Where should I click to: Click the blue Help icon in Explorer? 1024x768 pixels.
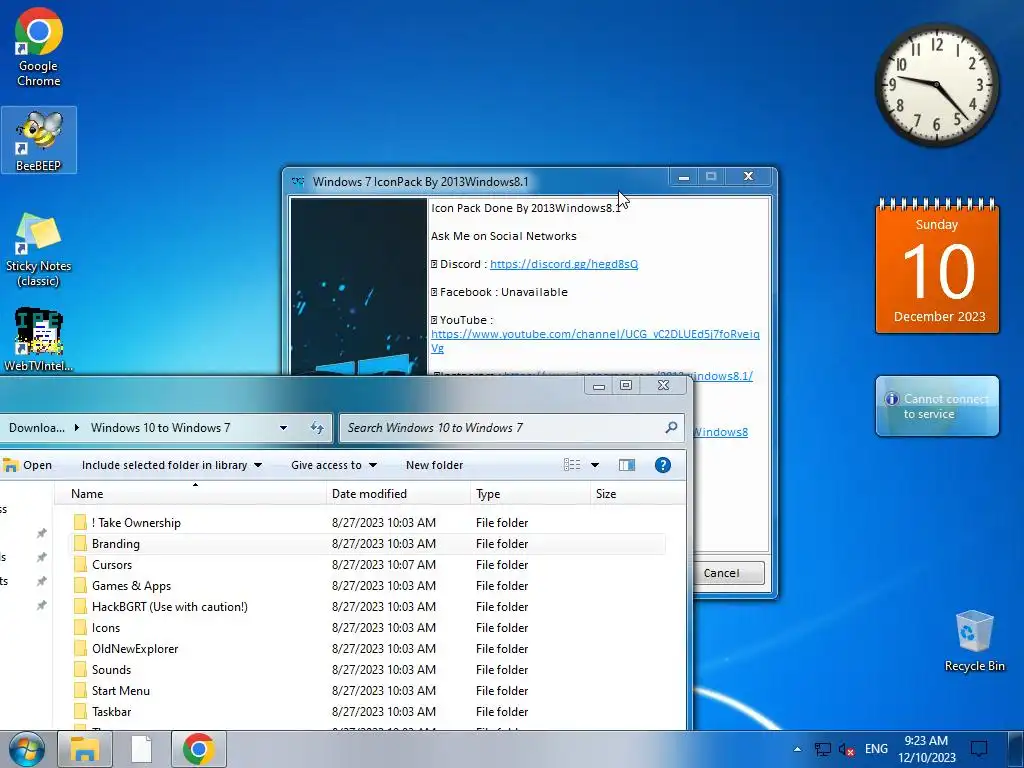click(662, 465)
